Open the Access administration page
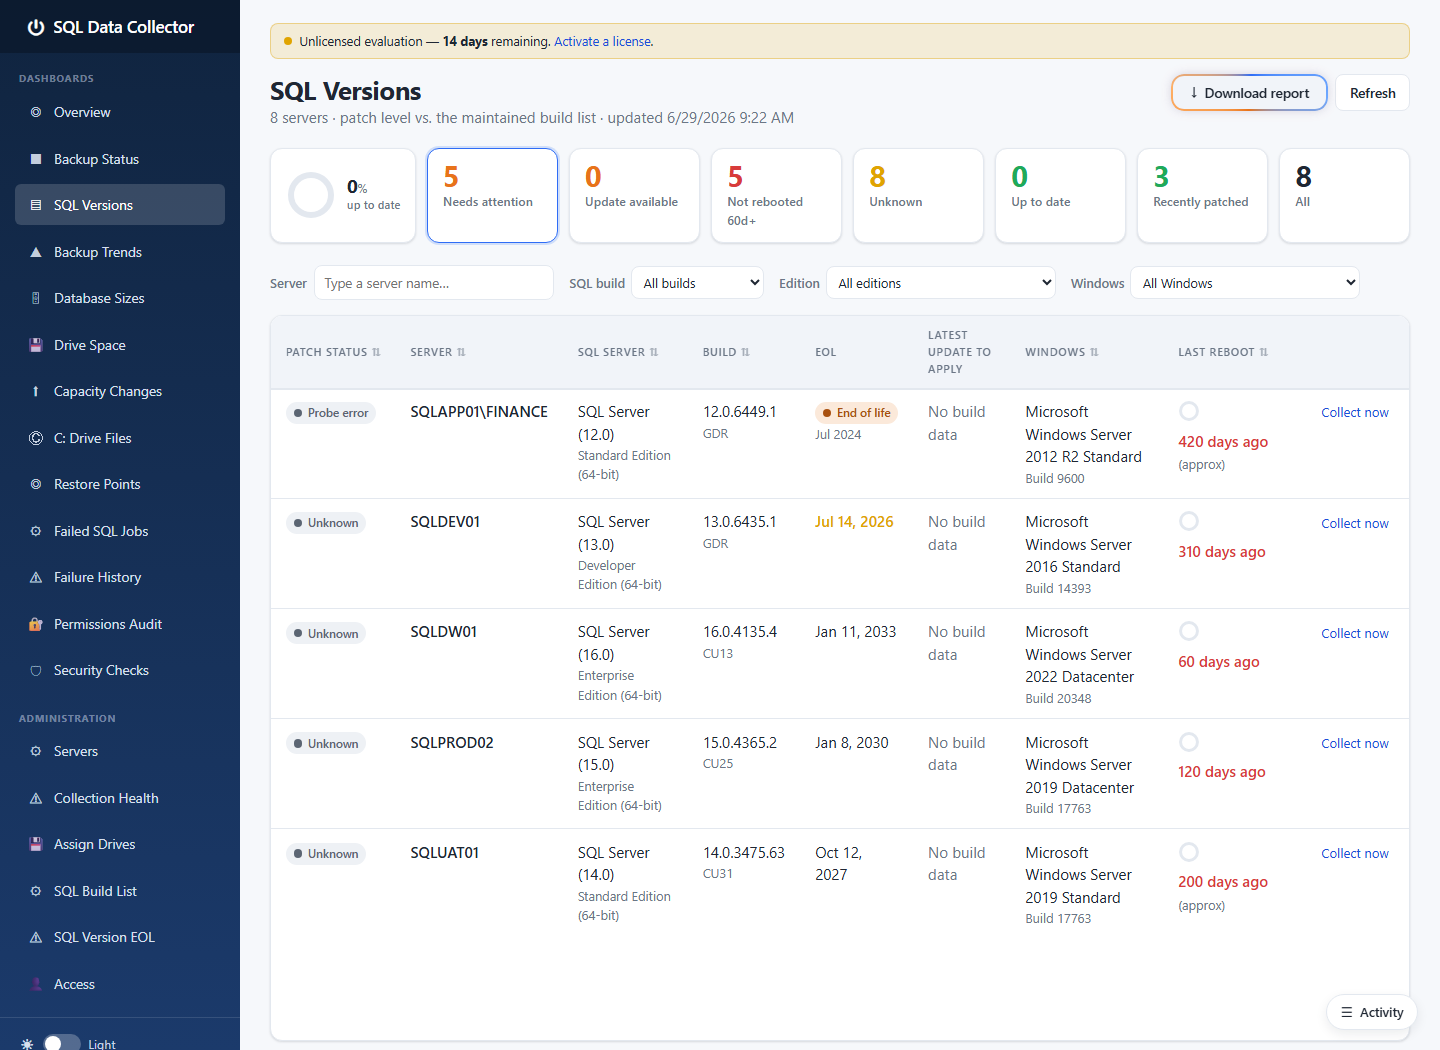This screenshot has height=1050, width=1440. pyautogui.click(x=120, y=984)
